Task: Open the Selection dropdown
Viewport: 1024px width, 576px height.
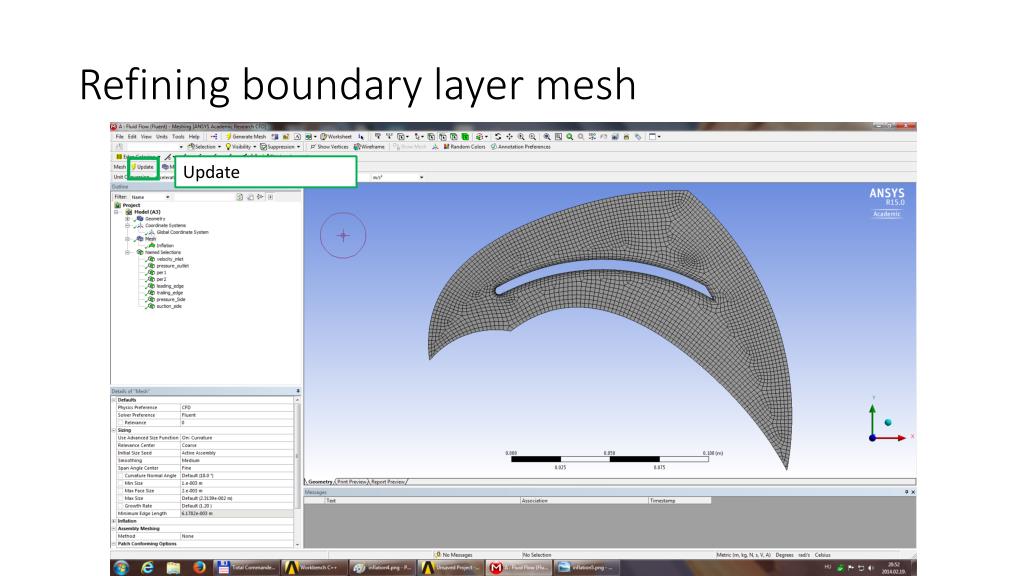Action: tap(204, 147)
